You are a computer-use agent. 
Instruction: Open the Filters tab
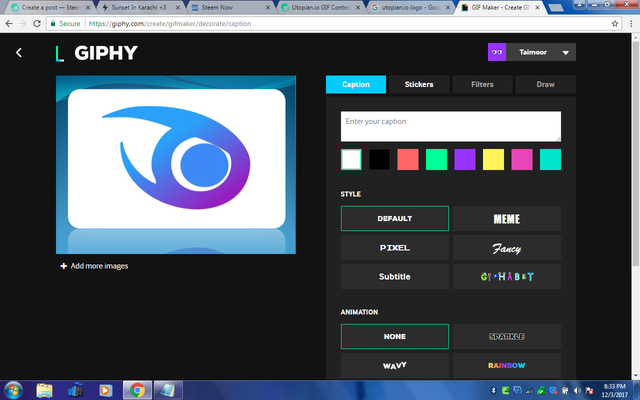pos(482,84)
